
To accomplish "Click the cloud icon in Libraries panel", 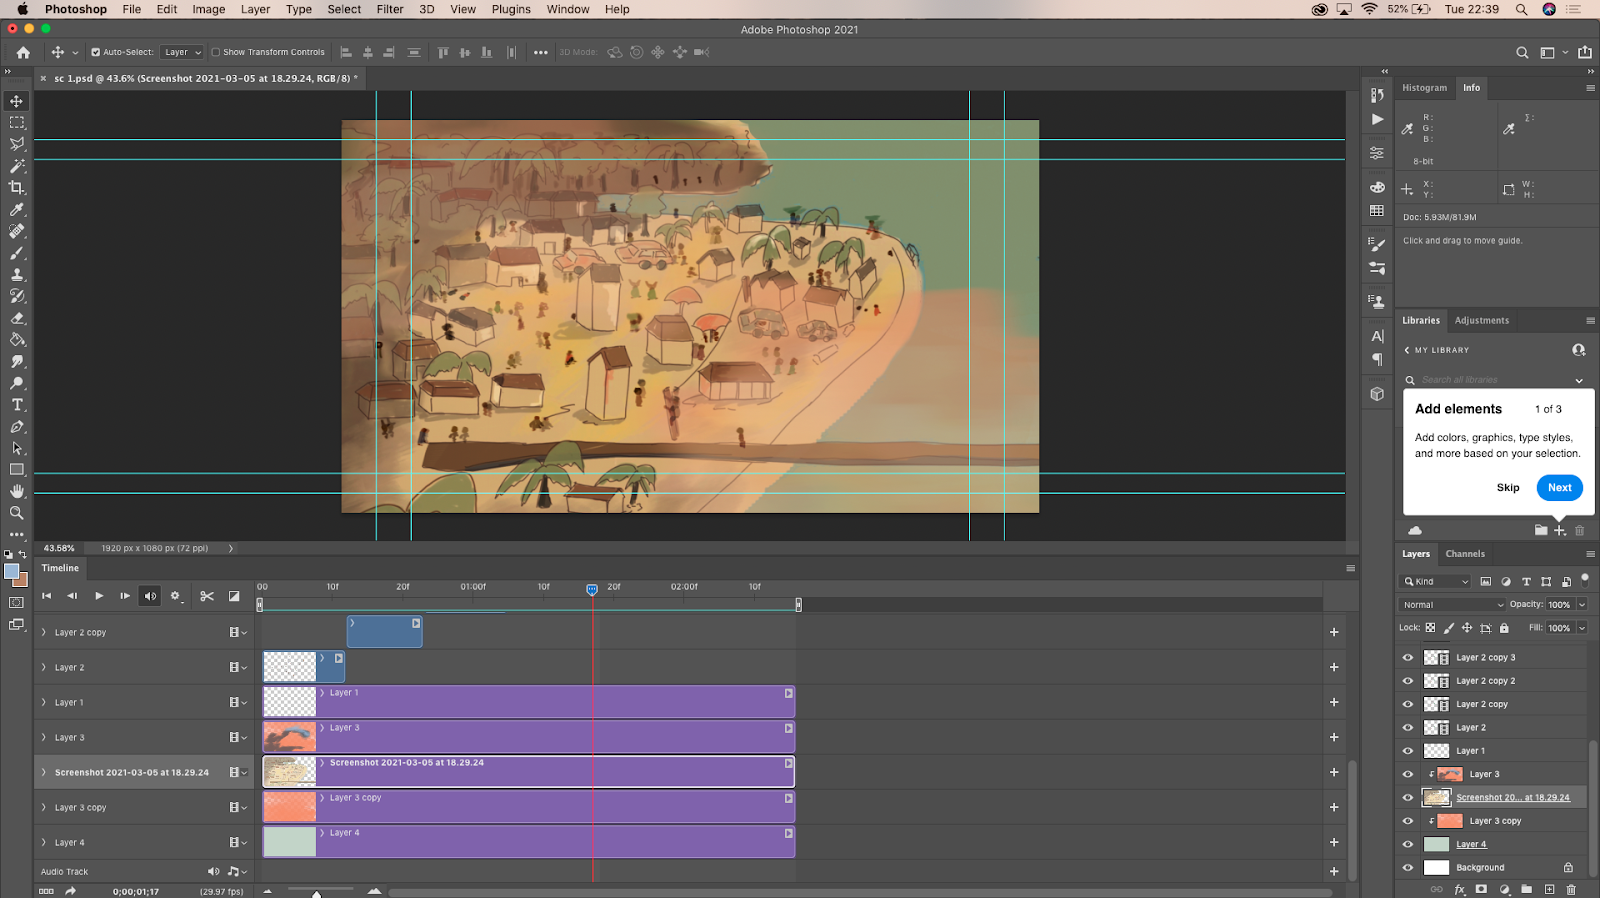I will [1415, 530].
